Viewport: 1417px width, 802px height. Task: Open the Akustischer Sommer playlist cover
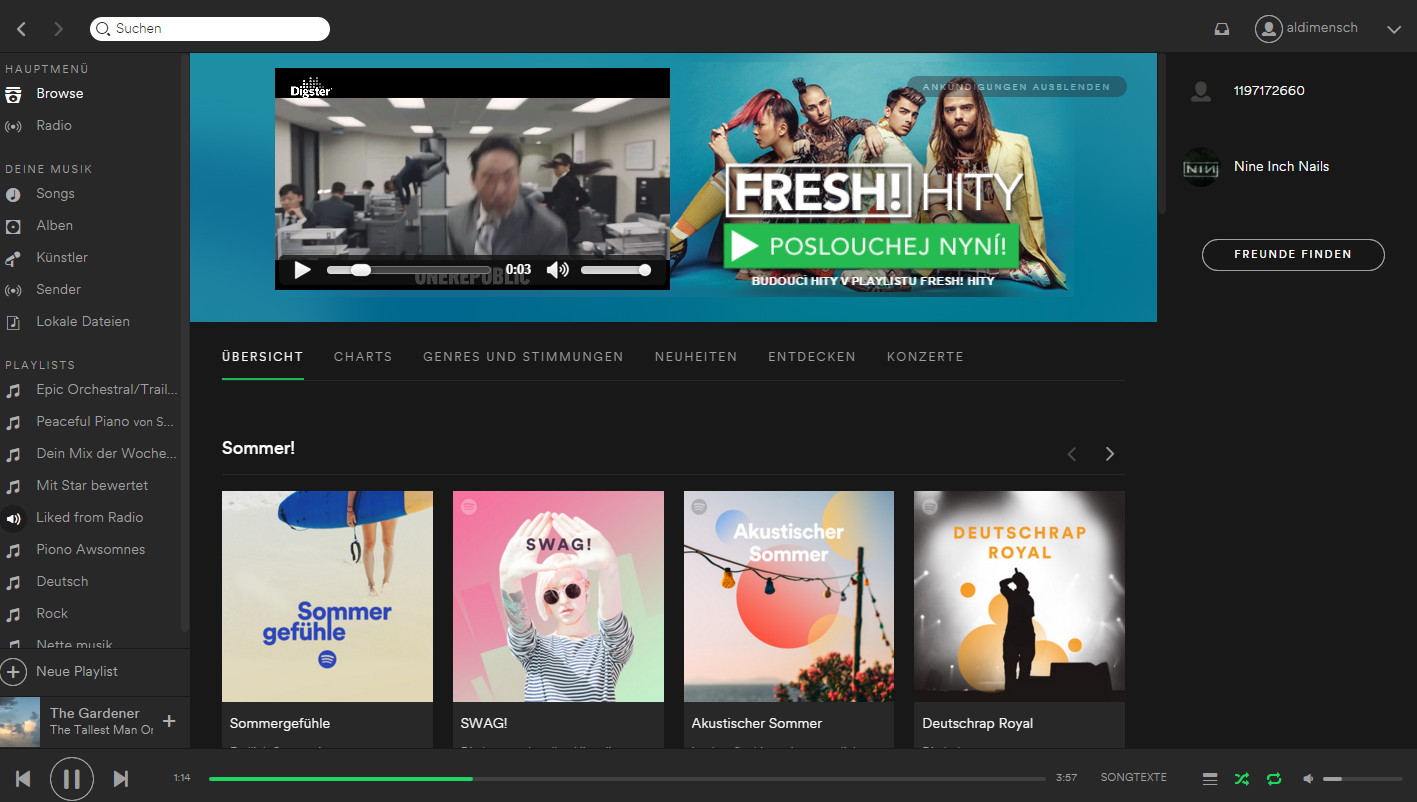tap(789, 596)
